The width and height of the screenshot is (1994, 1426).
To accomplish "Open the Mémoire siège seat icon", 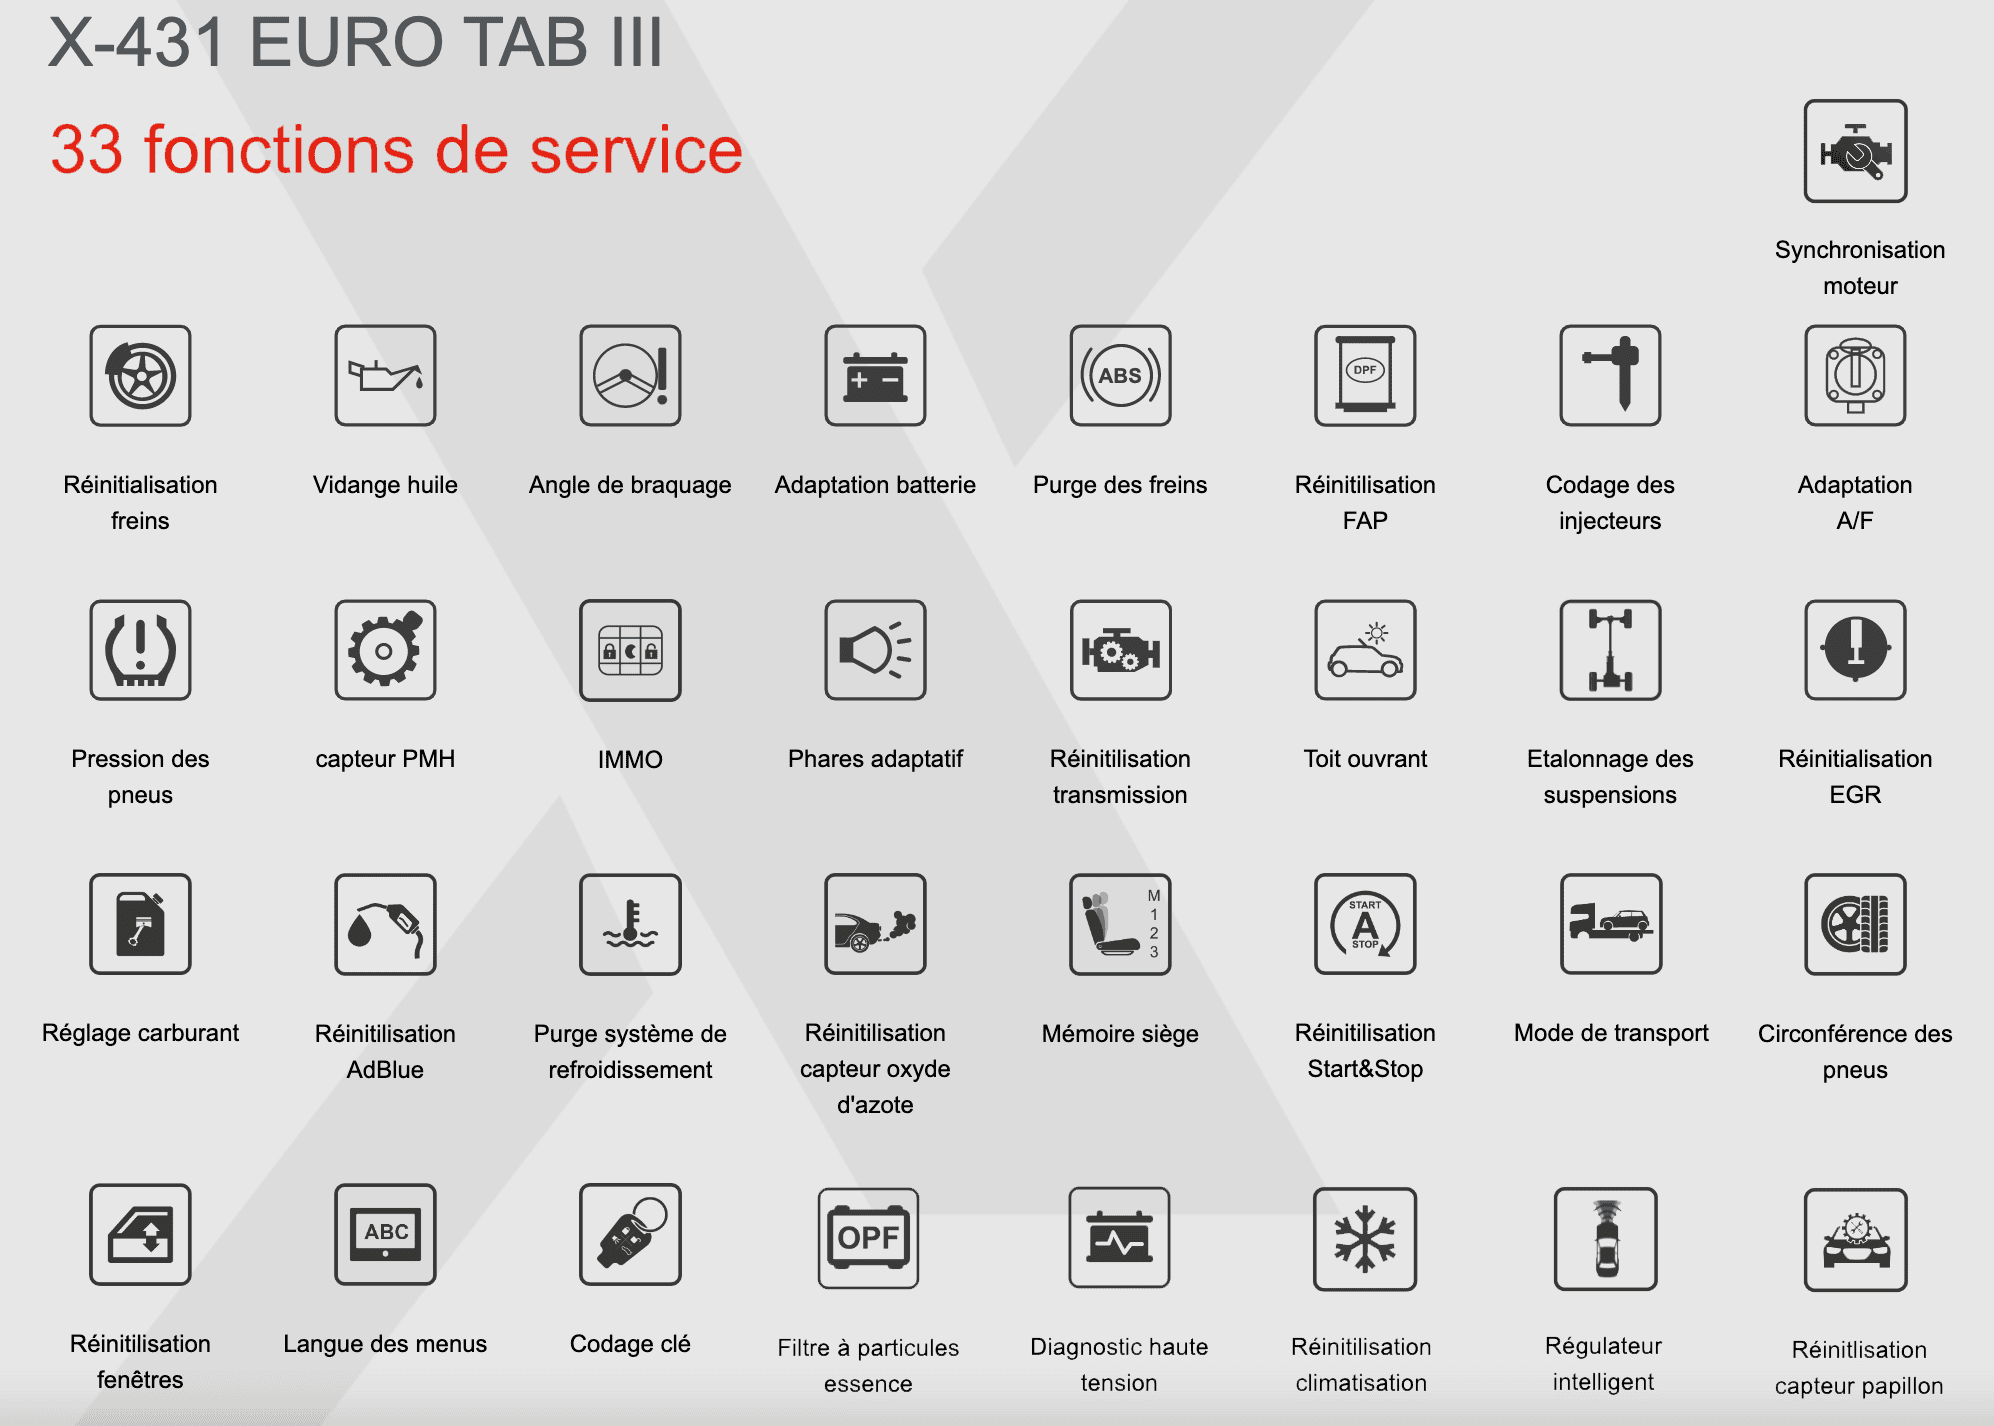I will click(x=1120, y=924).
